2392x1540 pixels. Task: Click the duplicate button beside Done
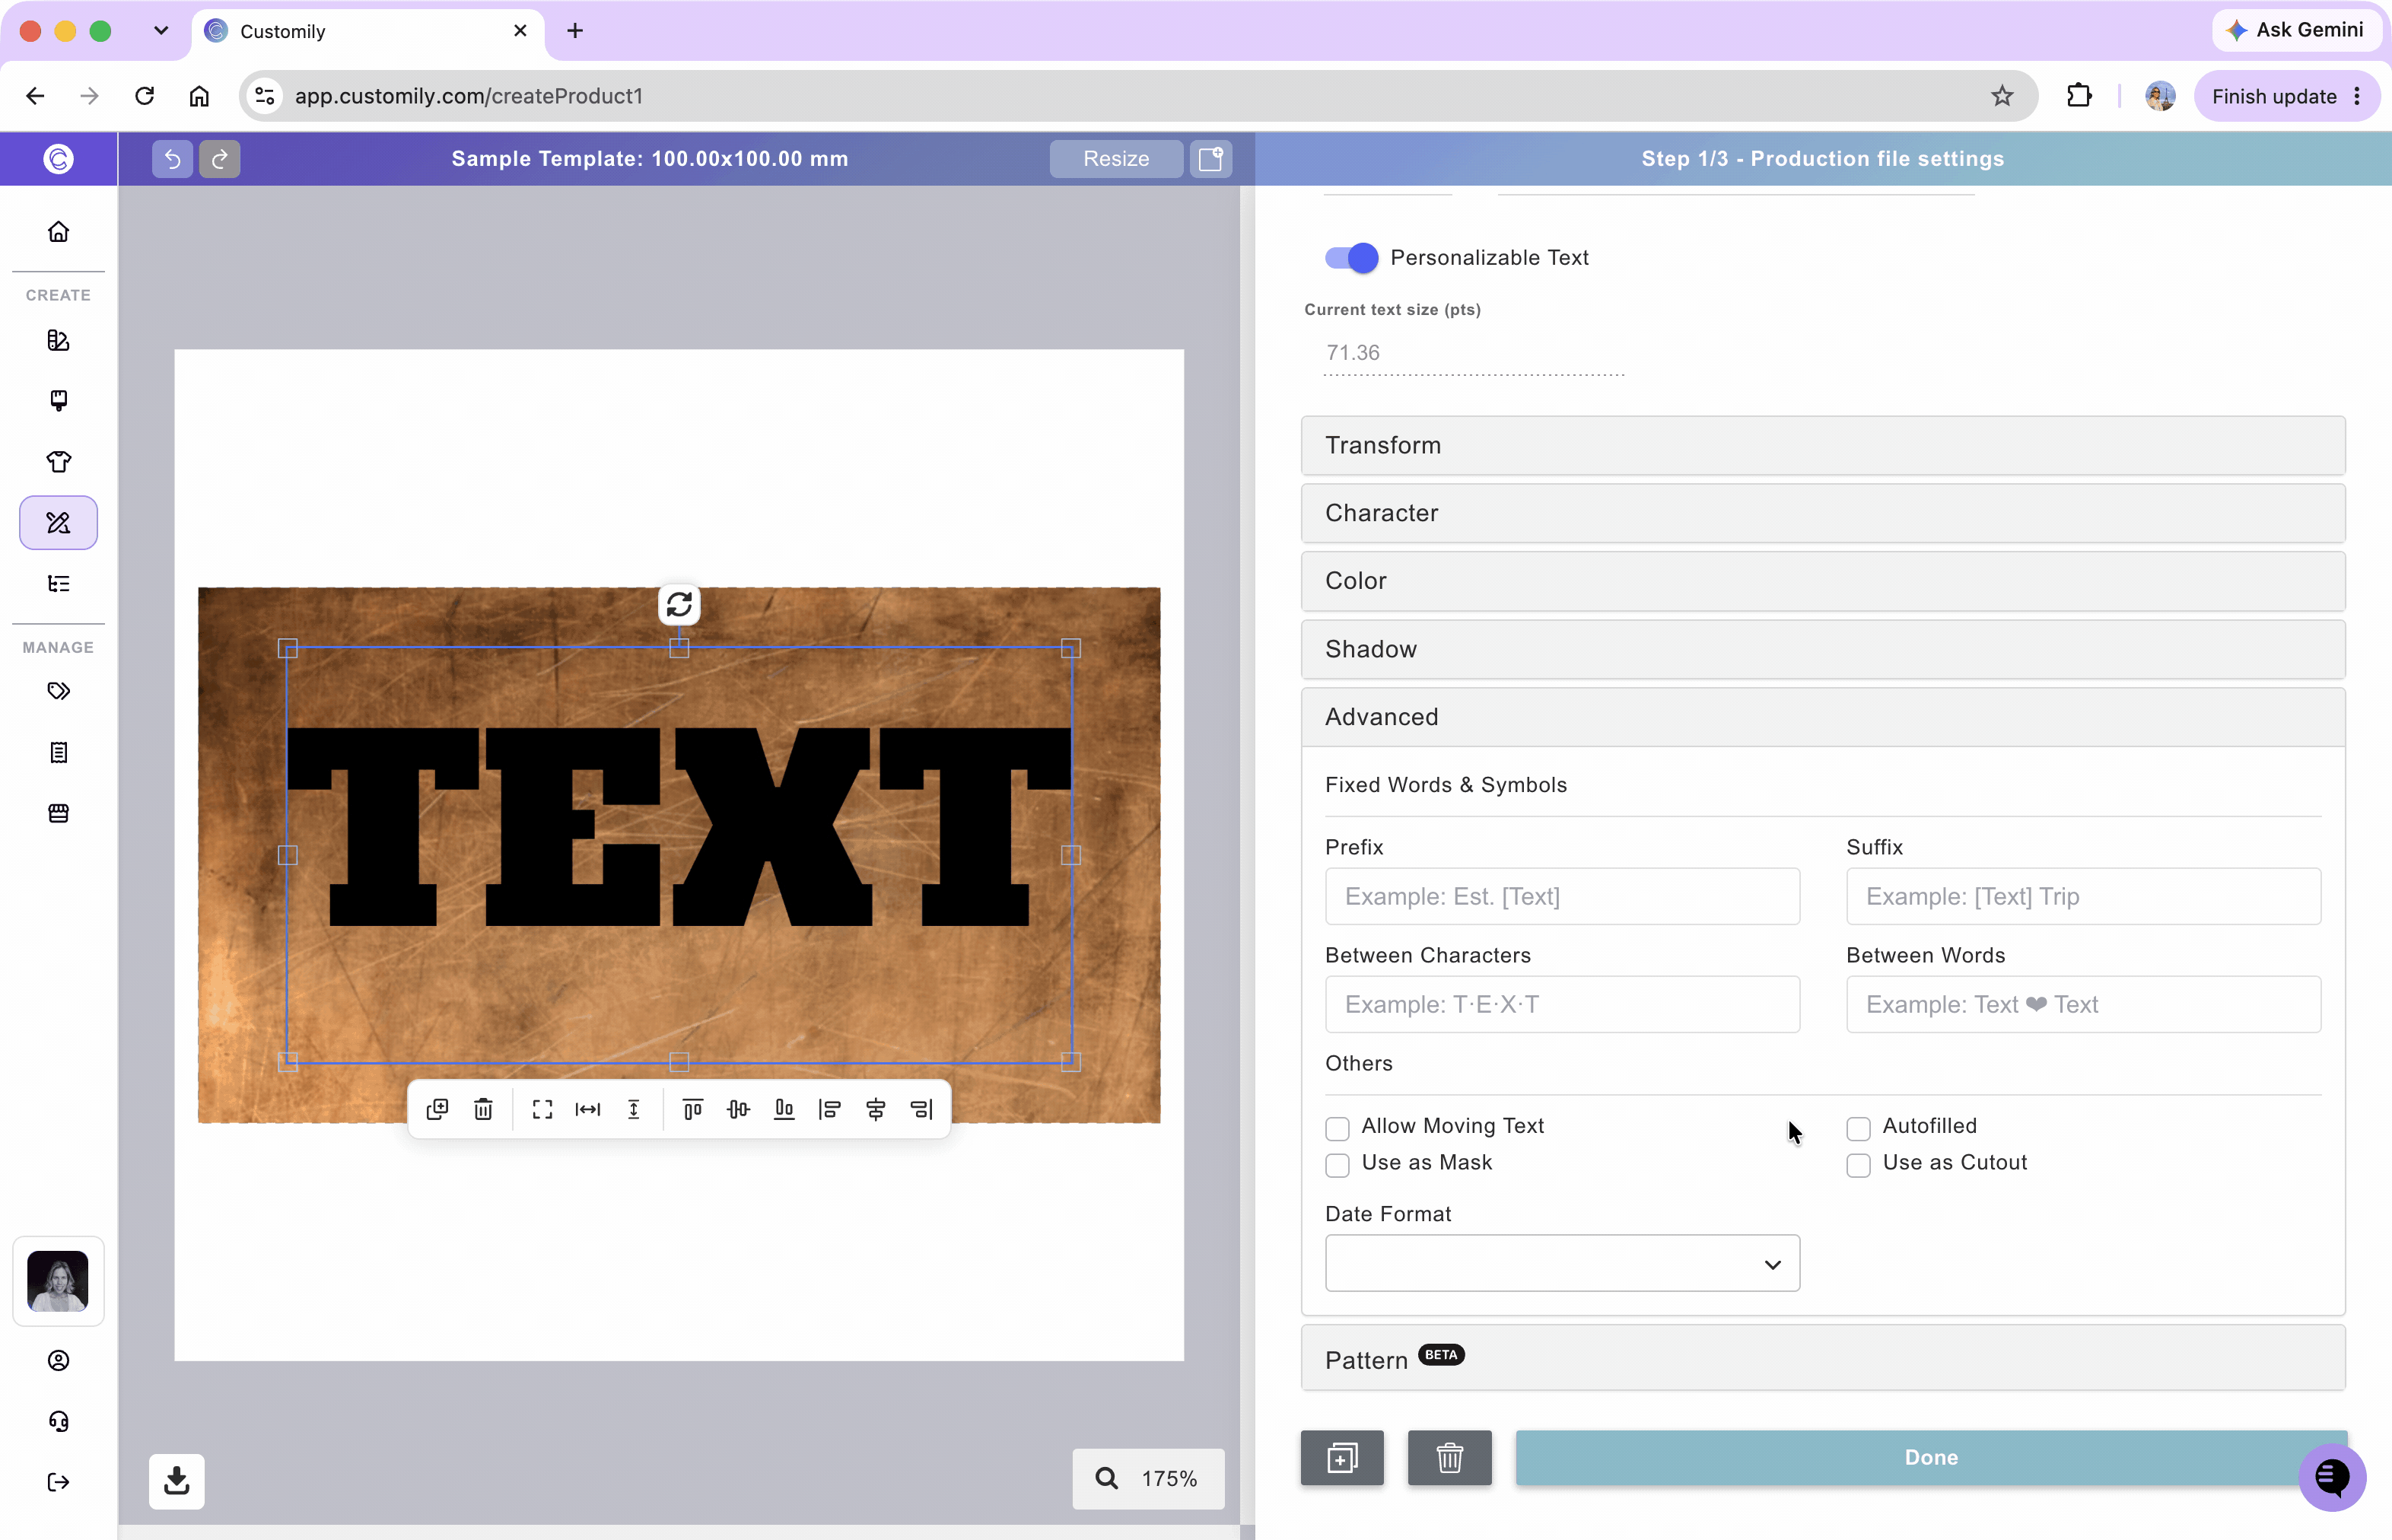[1342, 1457]
